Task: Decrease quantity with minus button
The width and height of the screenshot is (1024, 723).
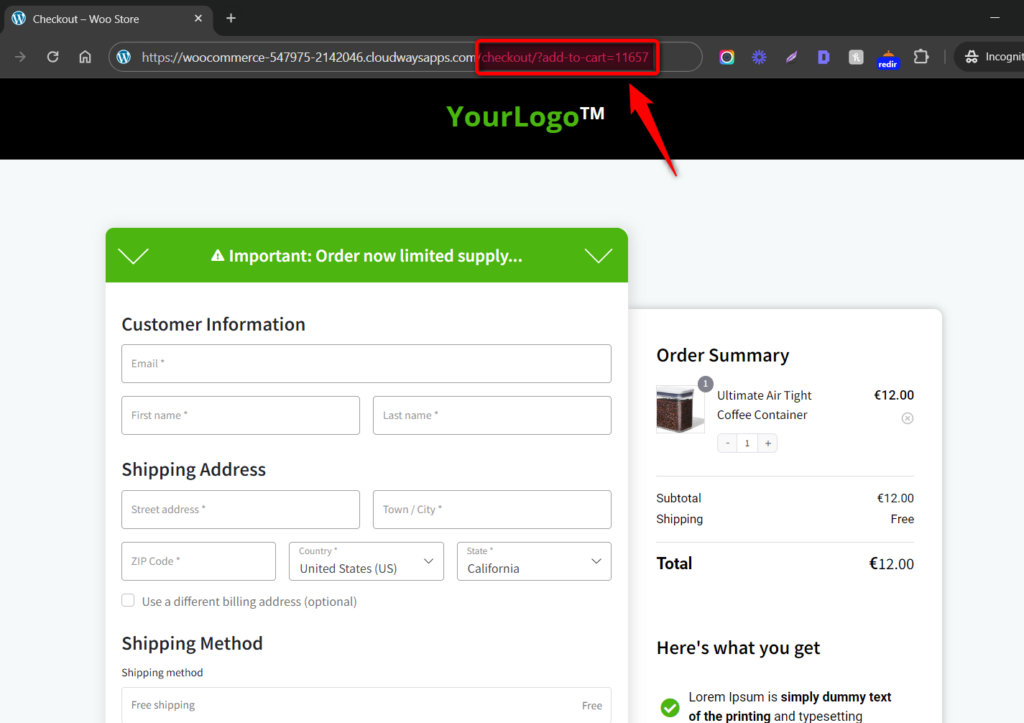Action: pyautogui.click(x=728, y=443)
